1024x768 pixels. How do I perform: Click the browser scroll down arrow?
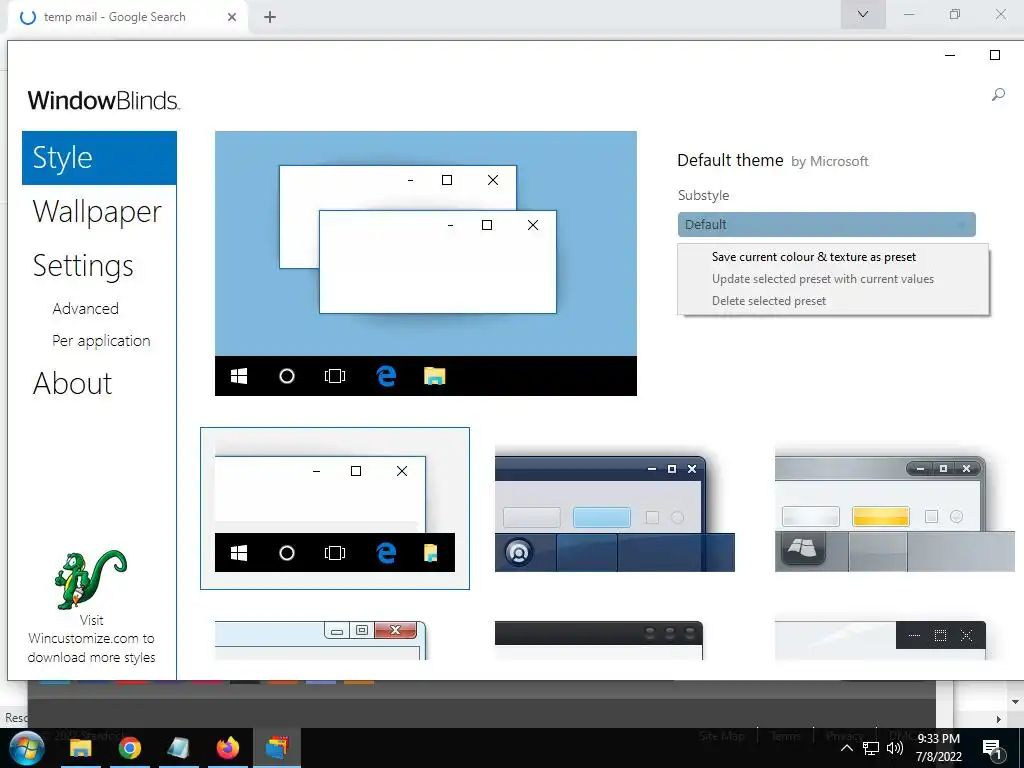coord(1015,702)
